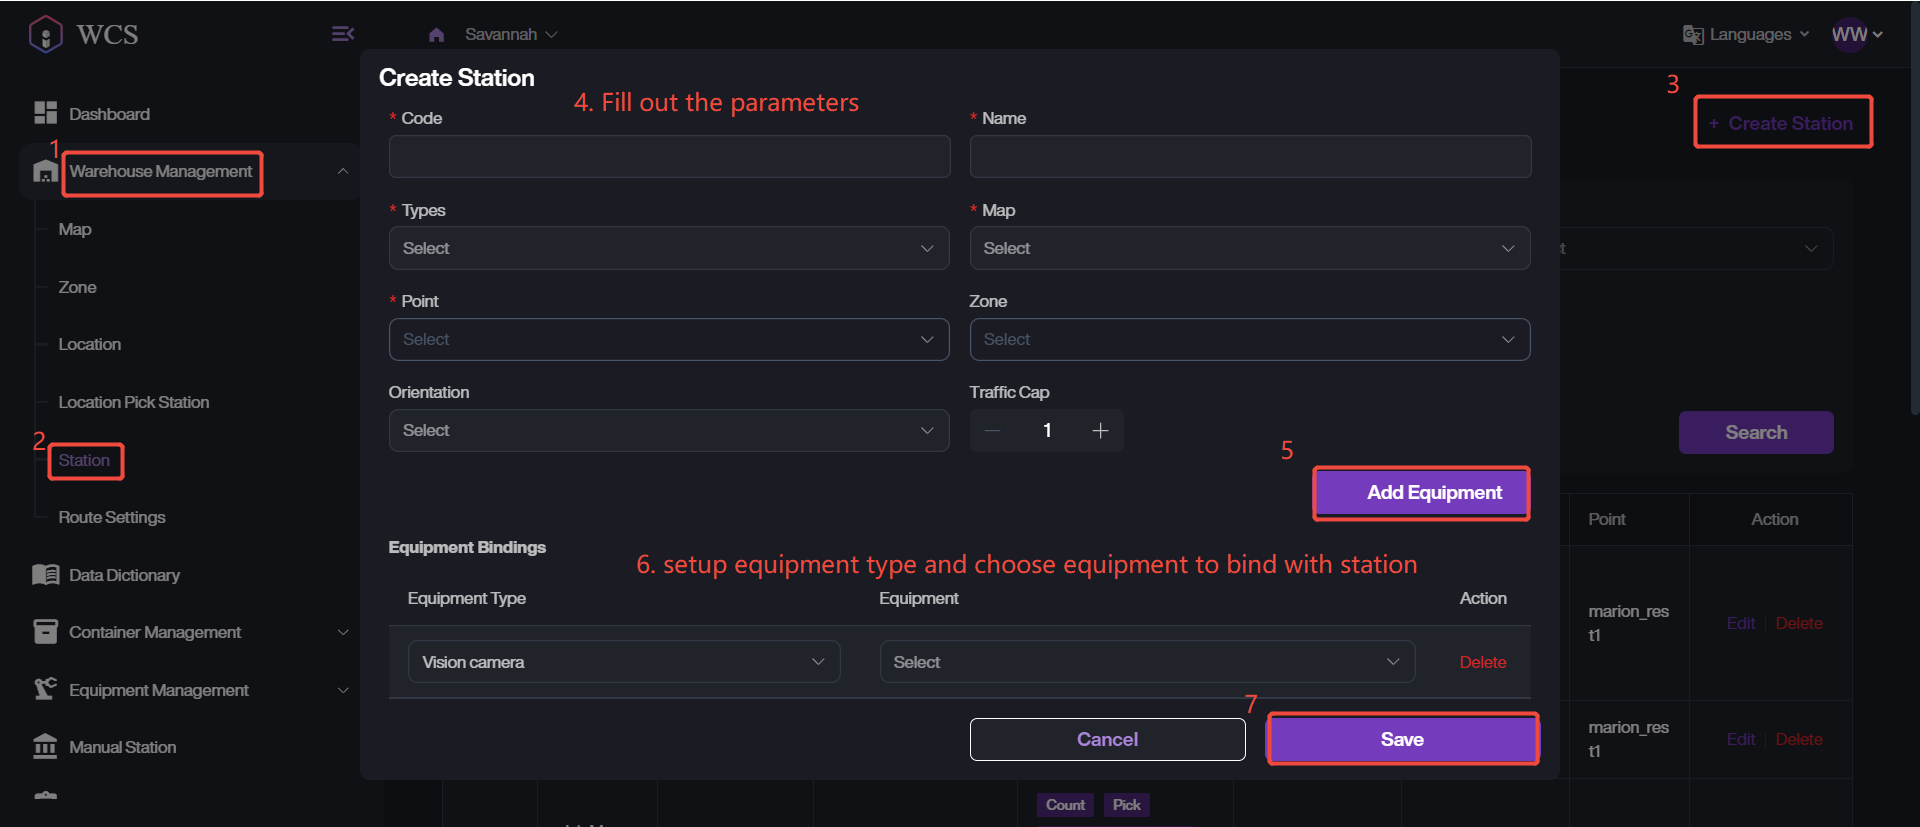This screenshot has width=1920, height=827.
Task: Open the Station menu item
Action: [x=84, y=460]
